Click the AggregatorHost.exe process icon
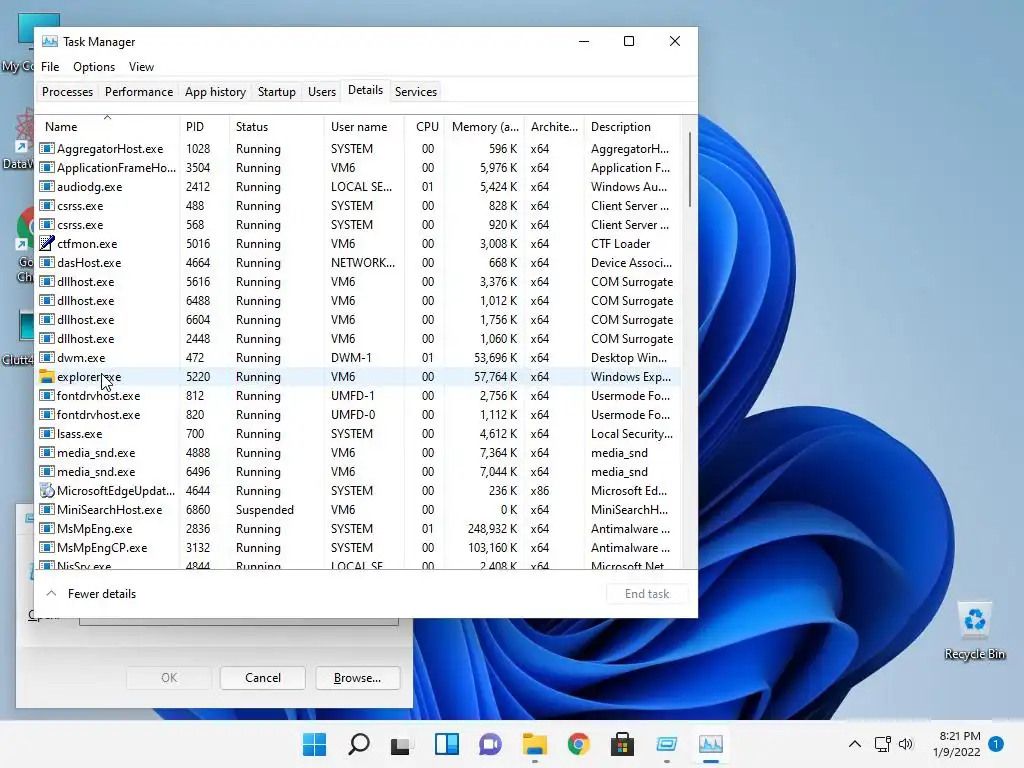 coord(46,148)
